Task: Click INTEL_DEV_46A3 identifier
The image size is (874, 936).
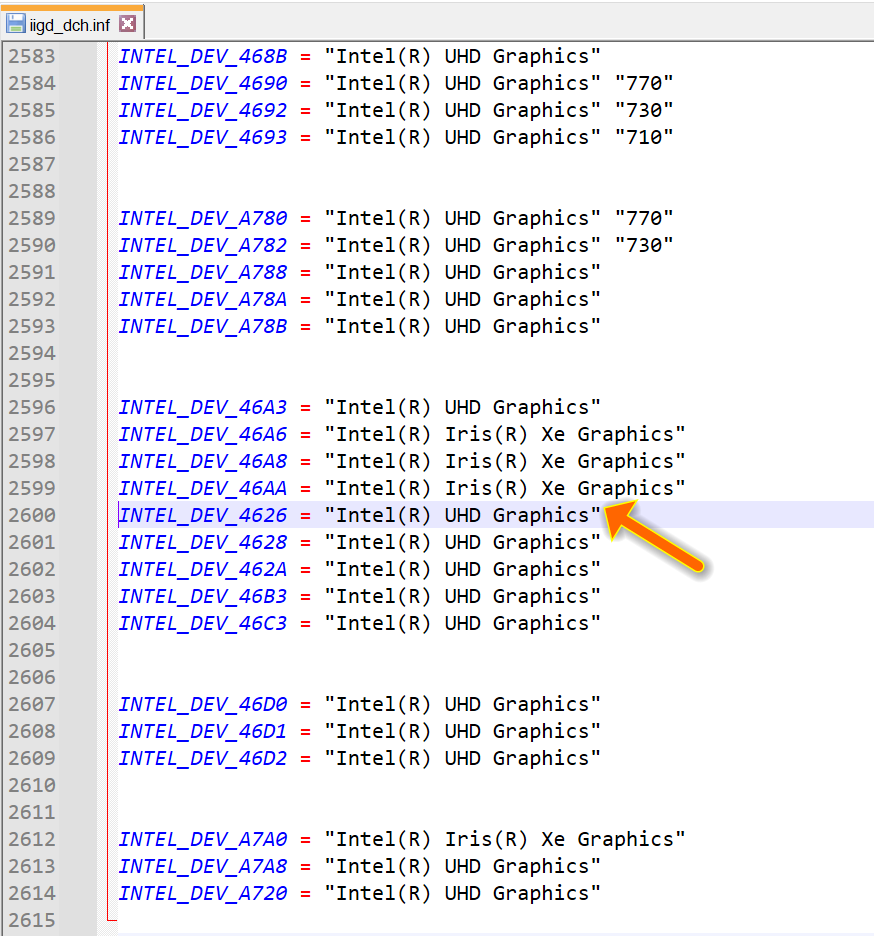Action: (203, 407)
